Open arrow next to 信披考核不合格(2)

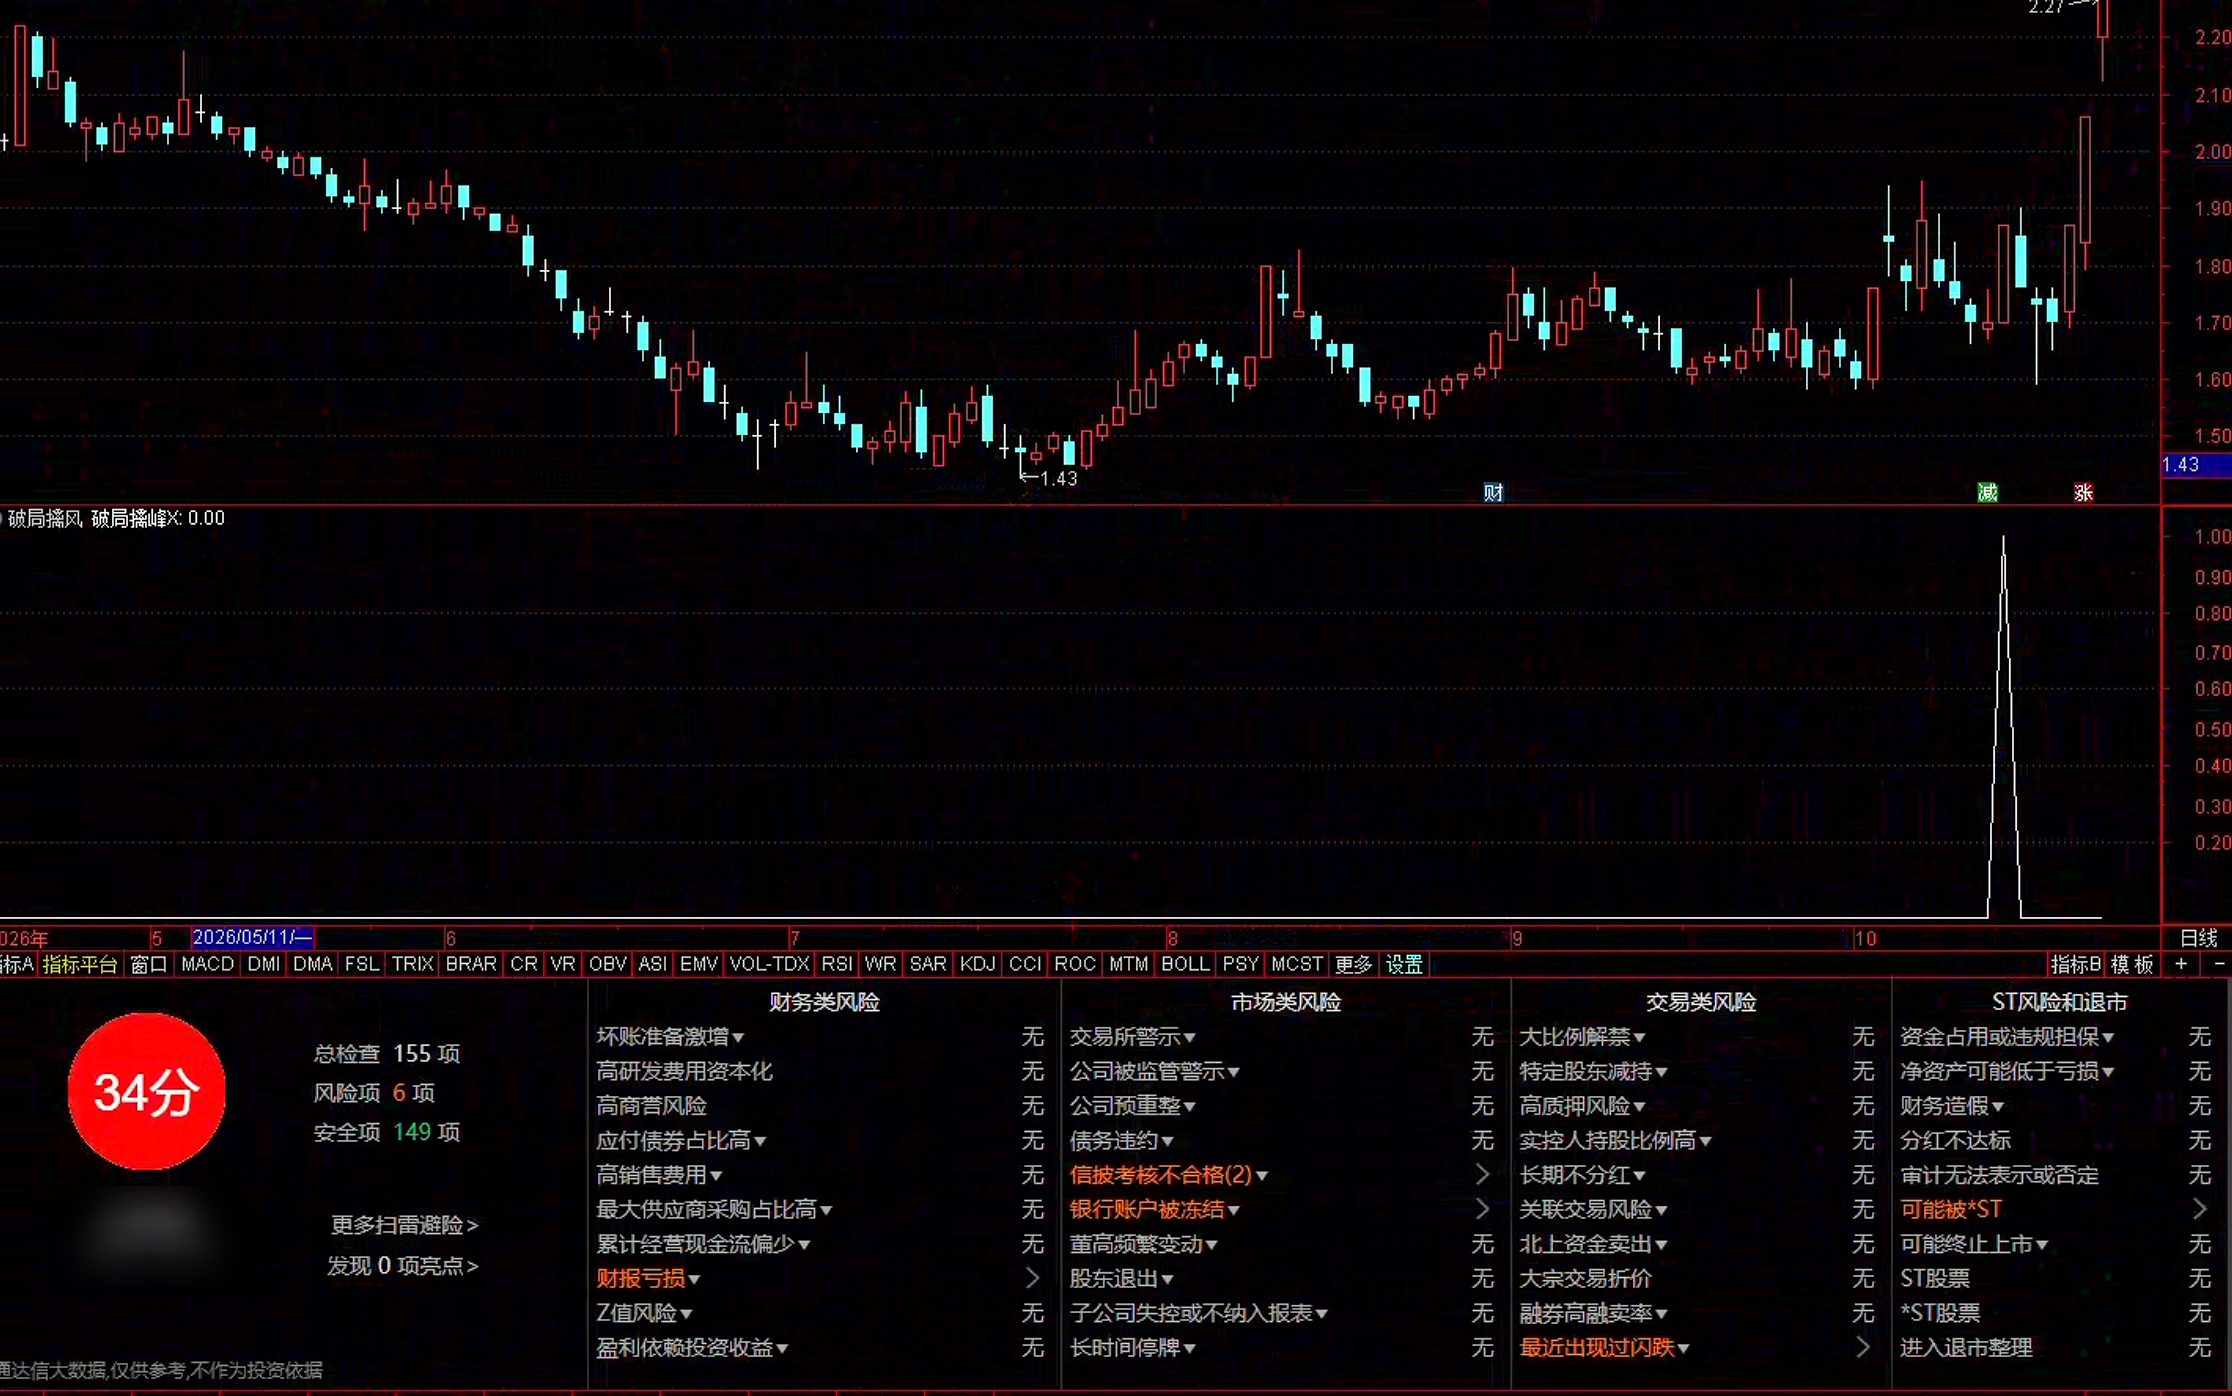coord(1482,1175)
